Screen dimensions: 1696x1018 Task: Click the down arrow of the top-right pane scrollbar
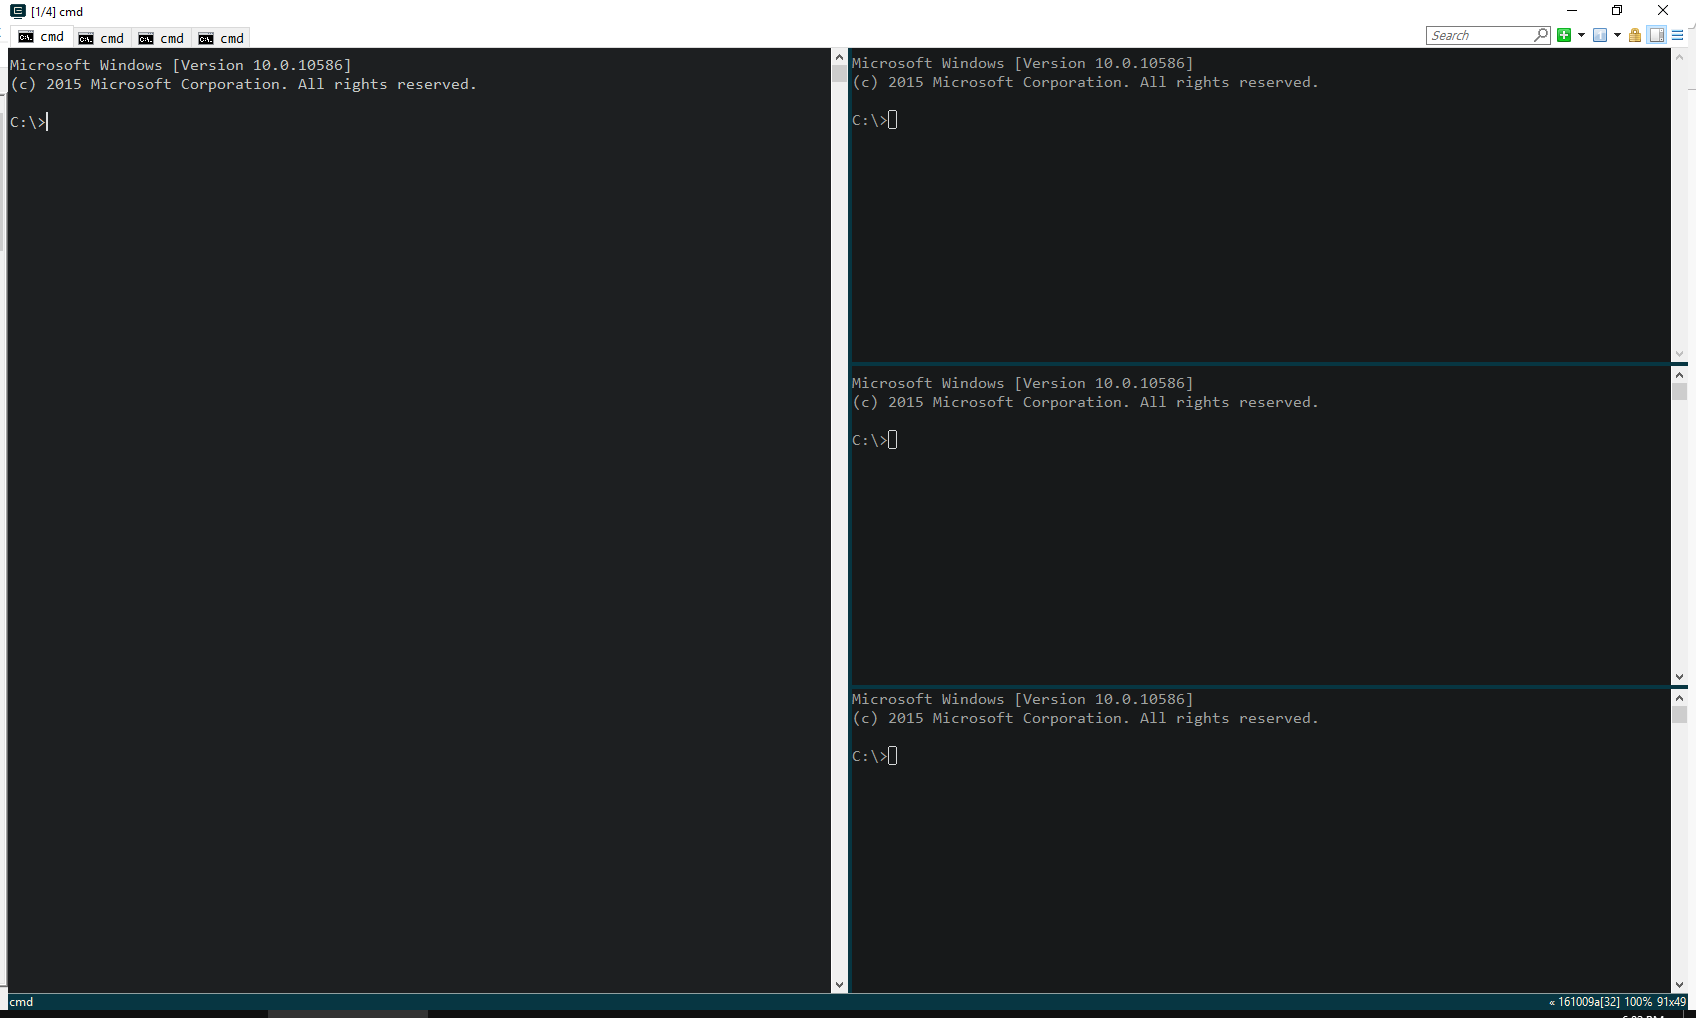(1679, 354)
